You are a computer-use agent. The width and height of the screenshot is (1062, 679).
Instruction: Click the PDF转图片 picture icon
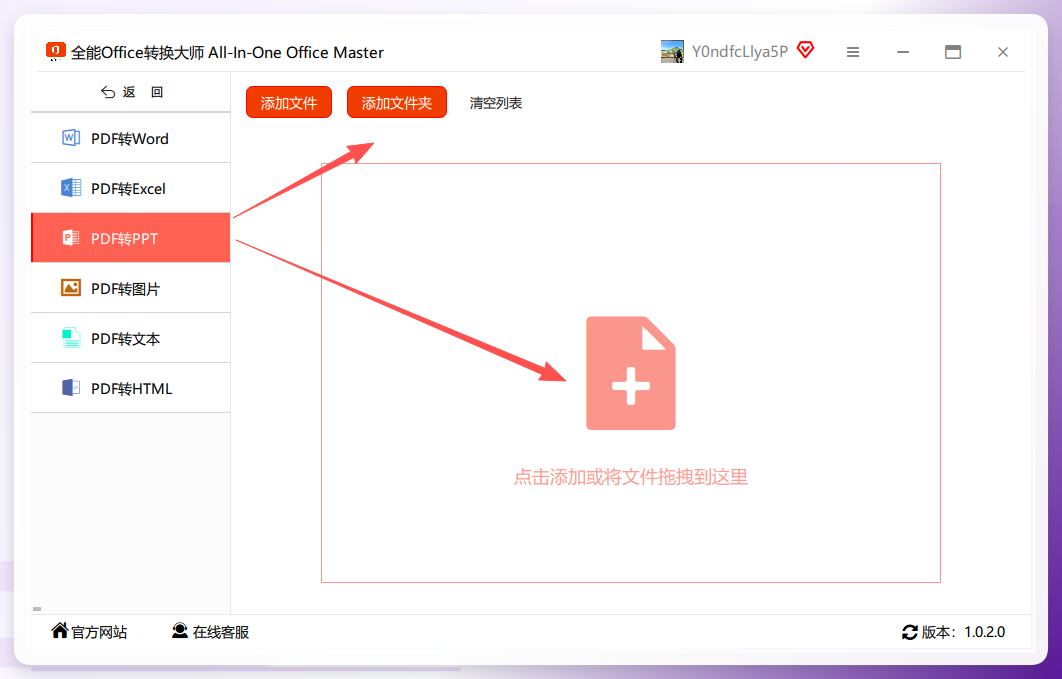70,288
